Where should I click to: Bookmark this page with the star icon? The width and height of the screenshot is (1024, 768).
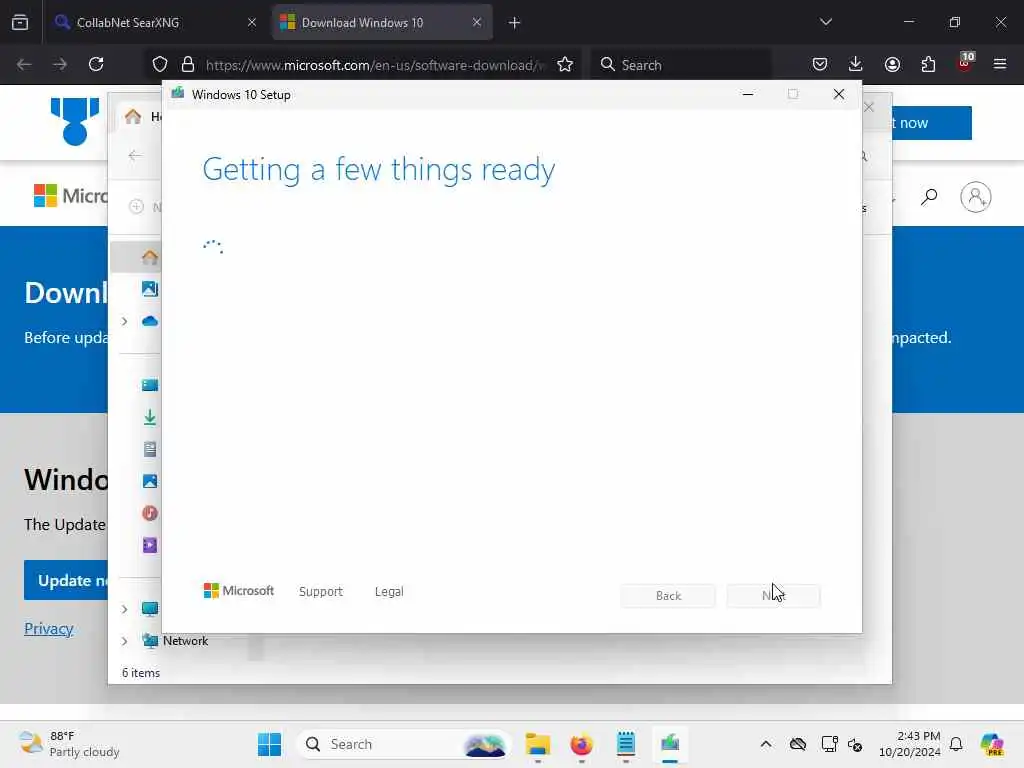(565, 64)
